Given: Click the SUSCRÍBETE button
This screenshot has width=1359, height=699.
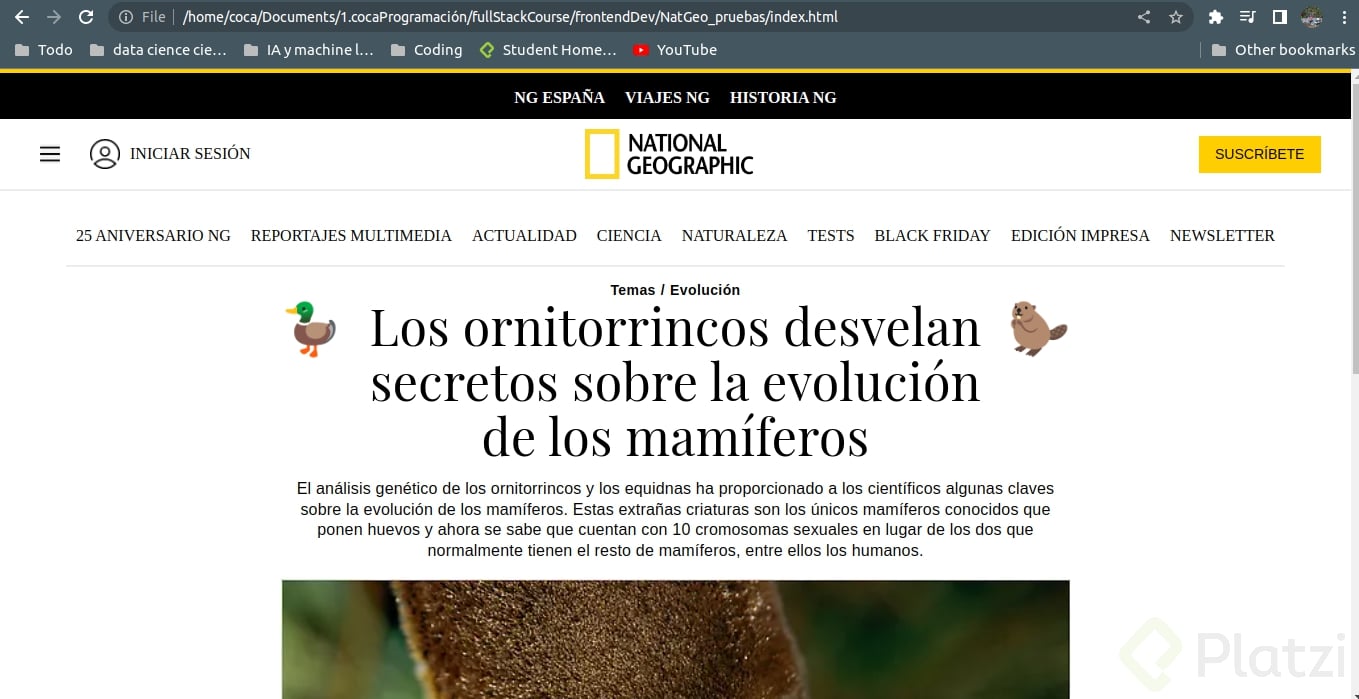Looking at the screenshot, I should 1259,154.
